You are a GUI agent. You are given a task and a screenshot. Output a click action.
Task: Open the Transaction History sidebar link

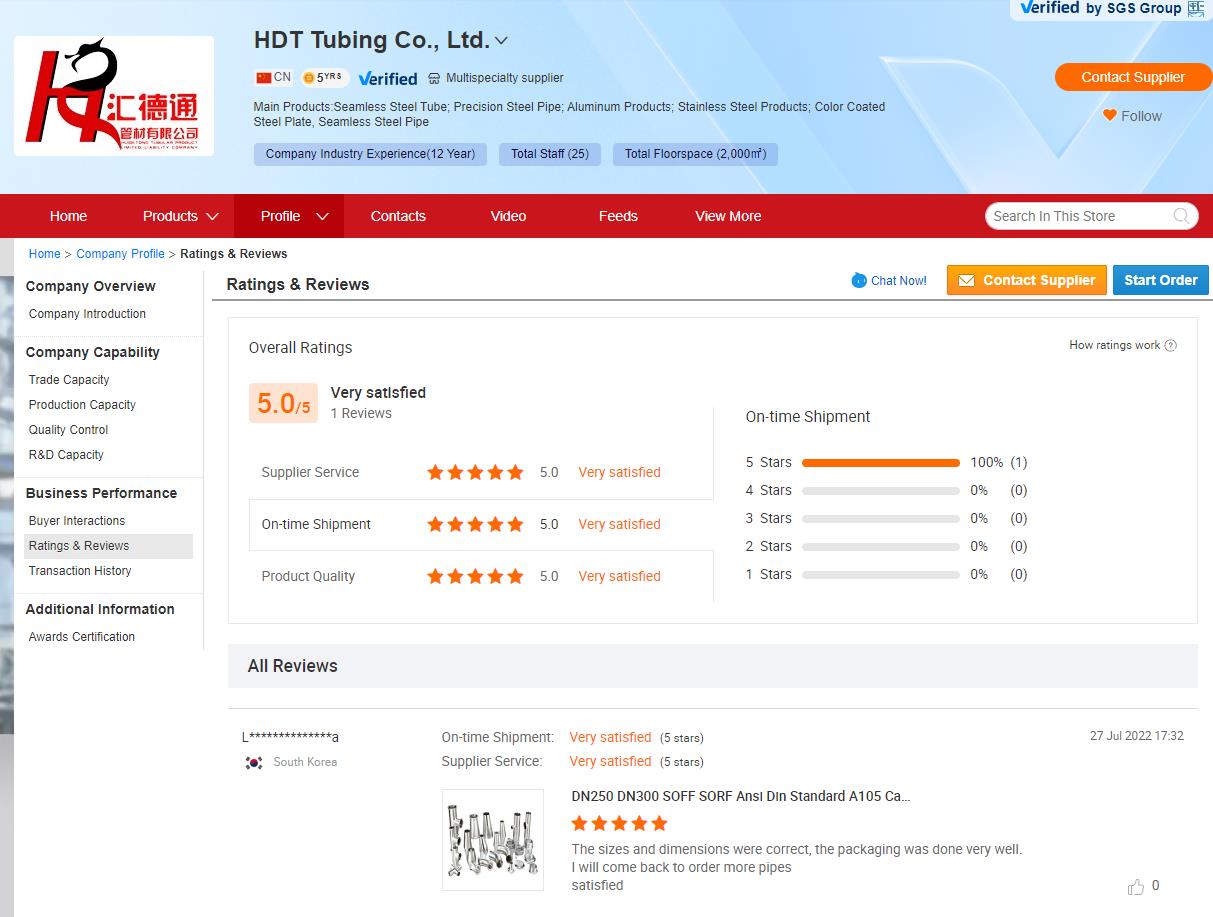(x=80, y=571)
